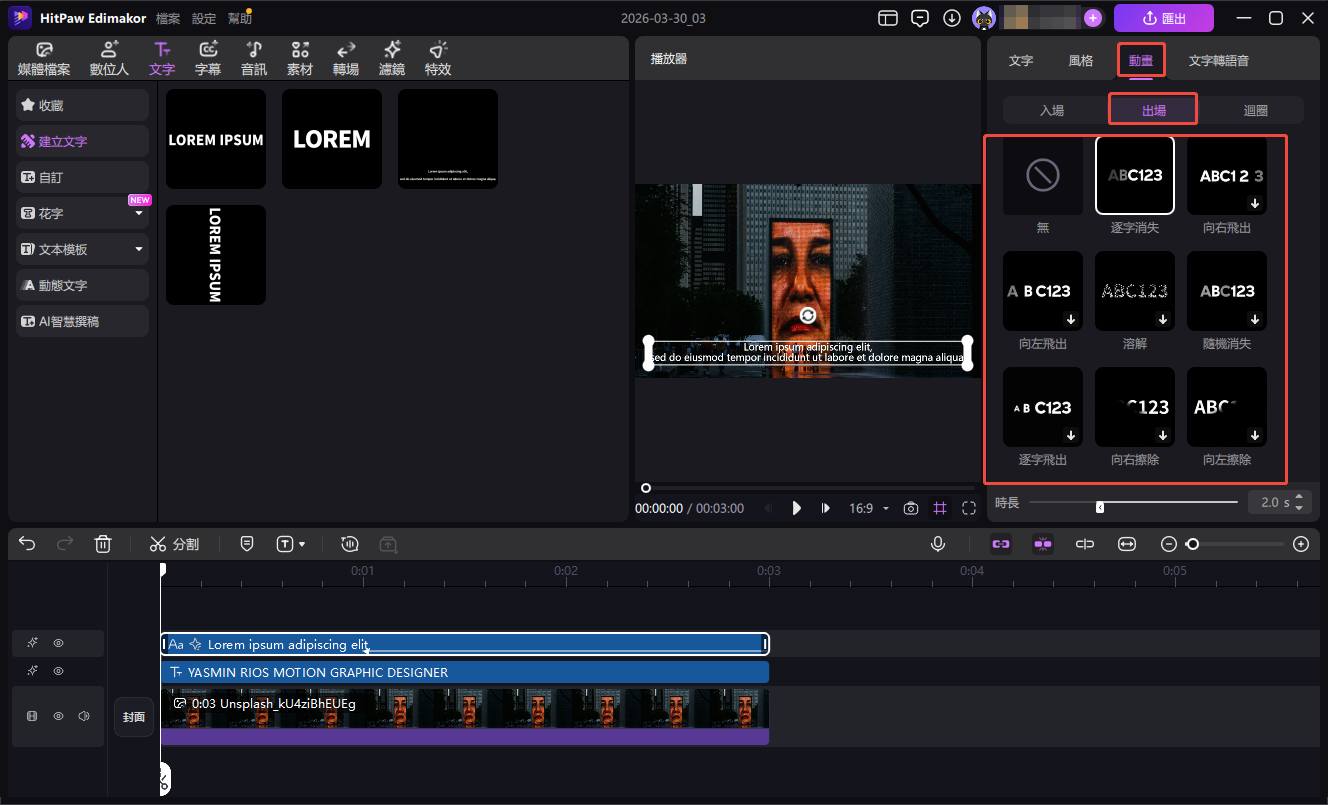Image resolution: width=1328 pixels, height=805 pixels.
Task: Expand the 文本模板 category in sidebar
Action: pyautogui.click(x=139, y=249)
